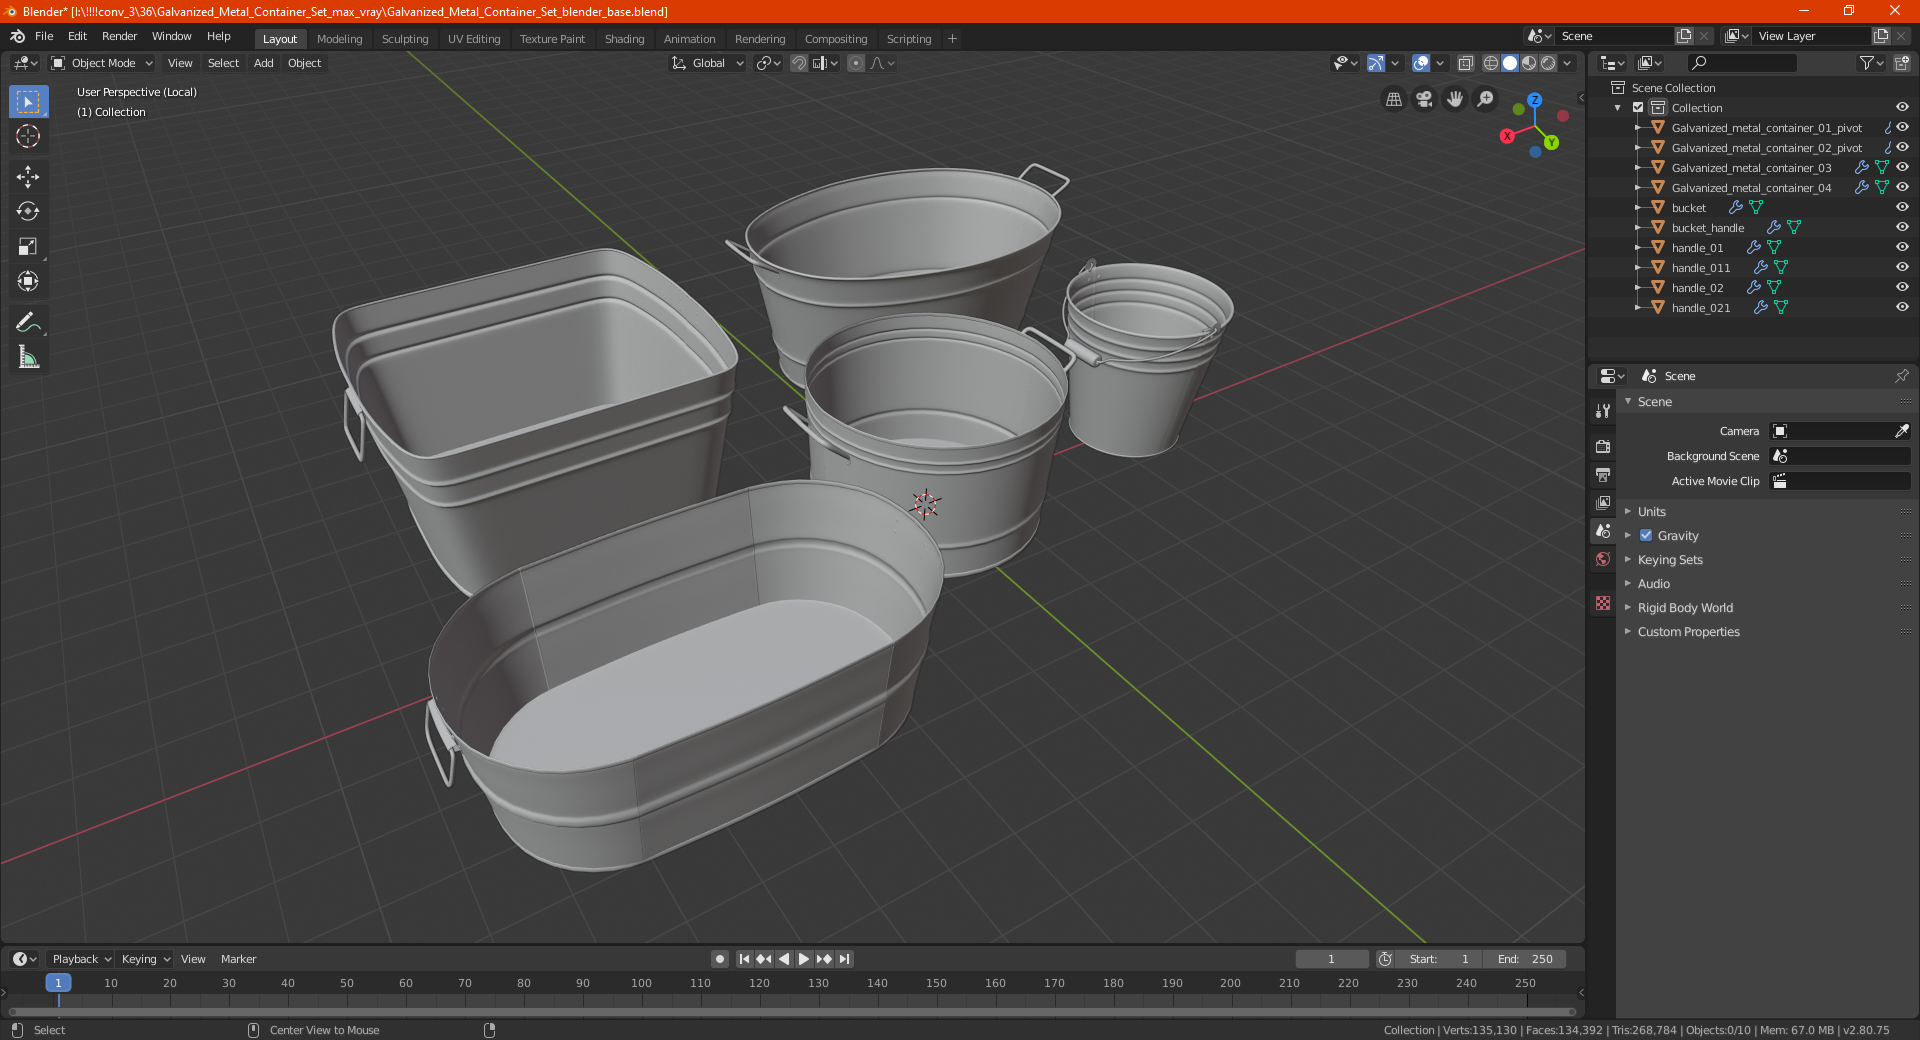Add a new outliner collection icon

click(1901, 63)
